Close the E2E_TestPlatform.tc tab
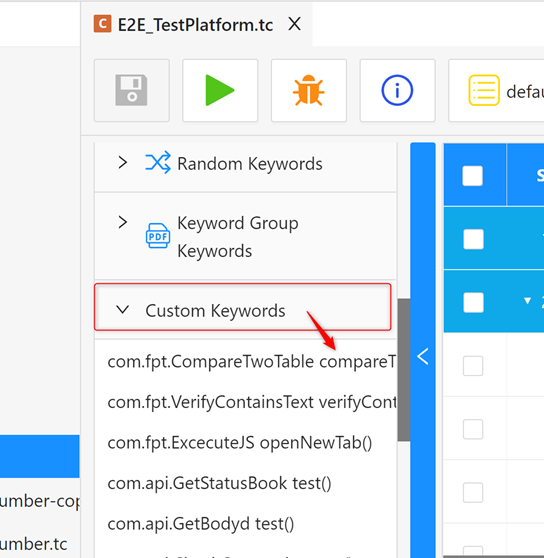 coord(294,24)
